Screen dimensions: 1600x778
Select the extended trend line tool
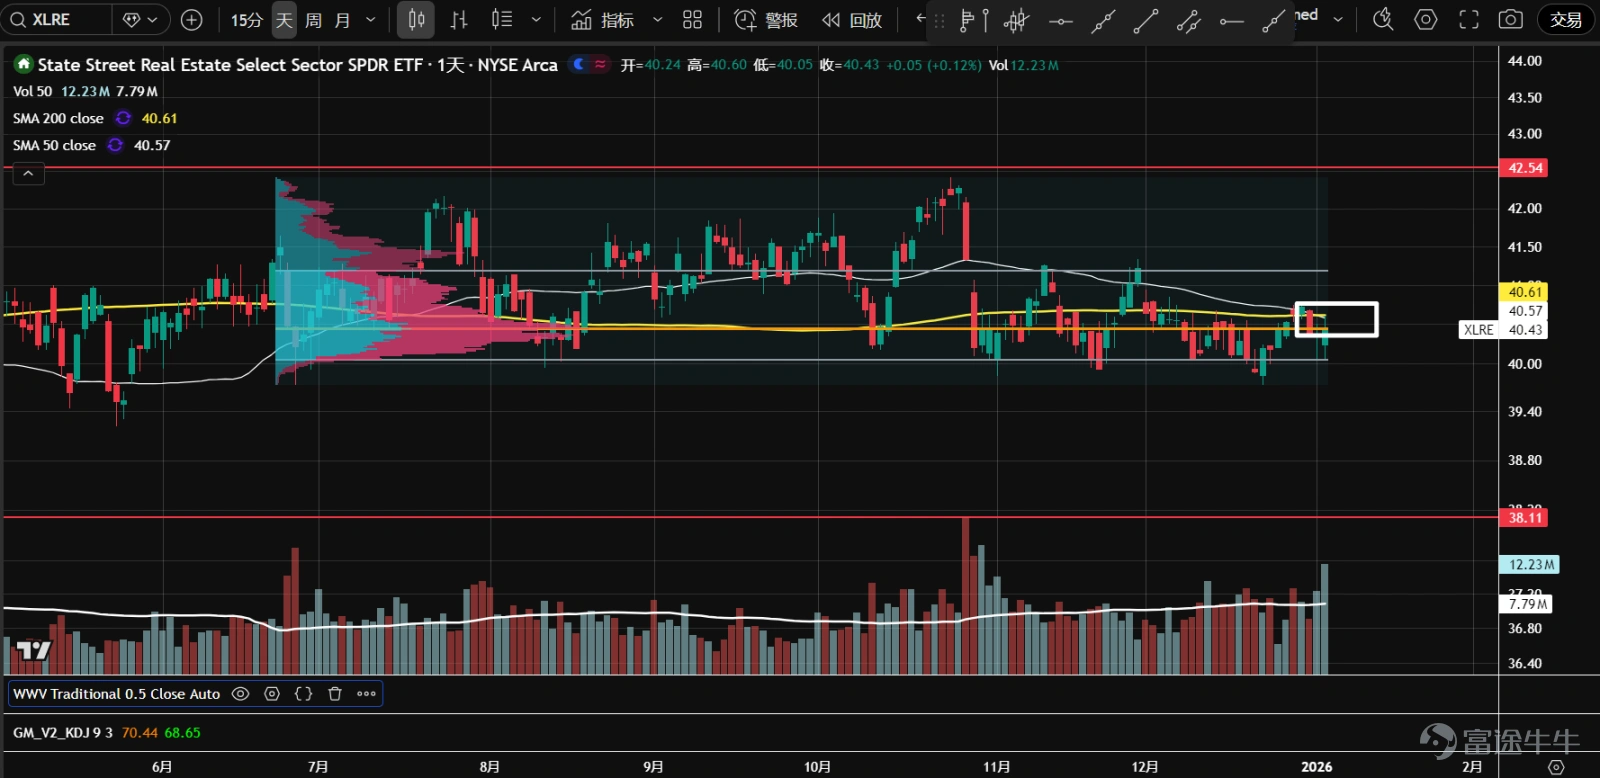point(1103,20)
